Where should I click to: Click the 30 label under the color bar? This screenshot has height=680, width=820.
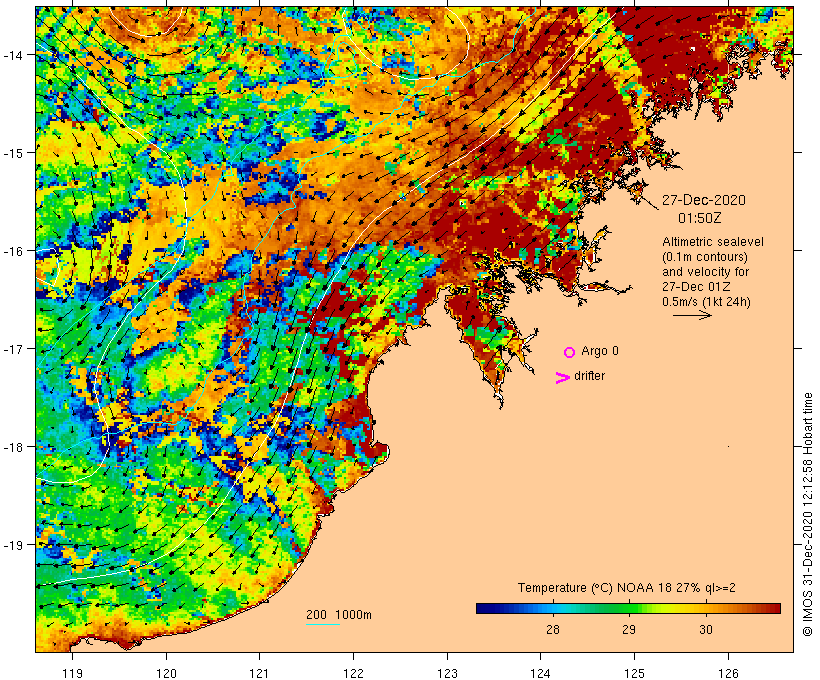point(705,629)
